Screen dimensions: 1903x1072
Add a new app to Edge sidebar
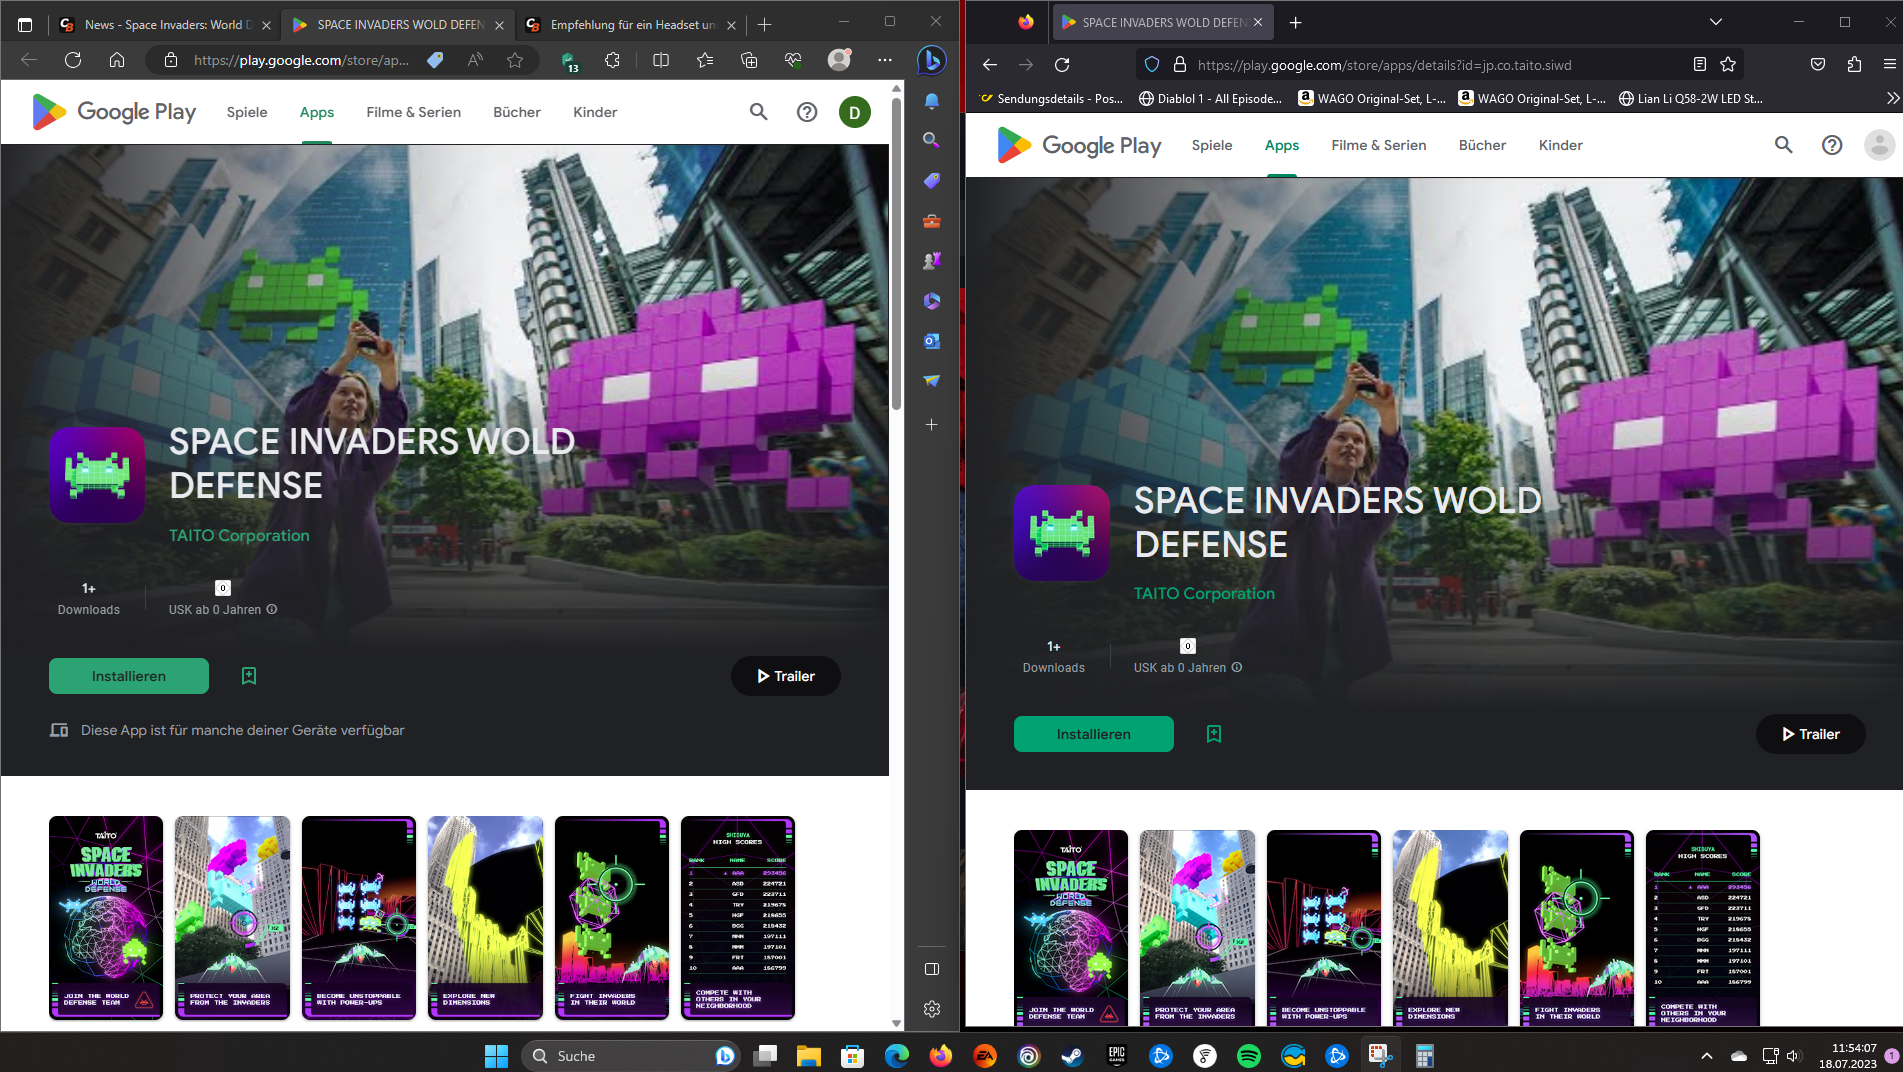931,425
